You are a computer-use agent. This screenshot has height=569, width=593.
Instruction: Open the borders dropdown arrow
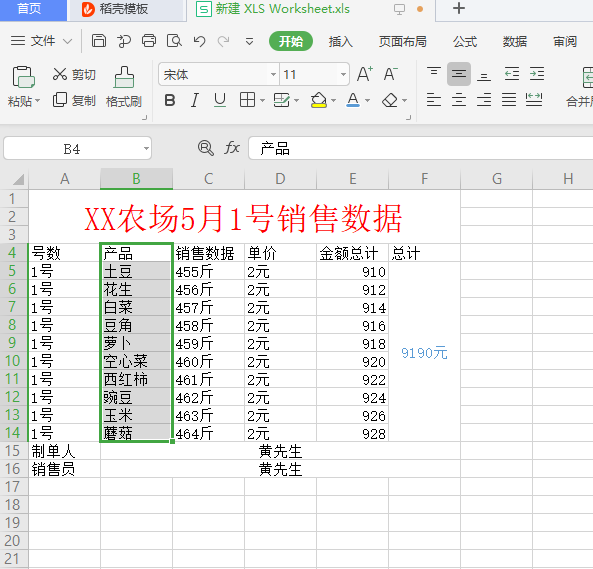point(262,101)
